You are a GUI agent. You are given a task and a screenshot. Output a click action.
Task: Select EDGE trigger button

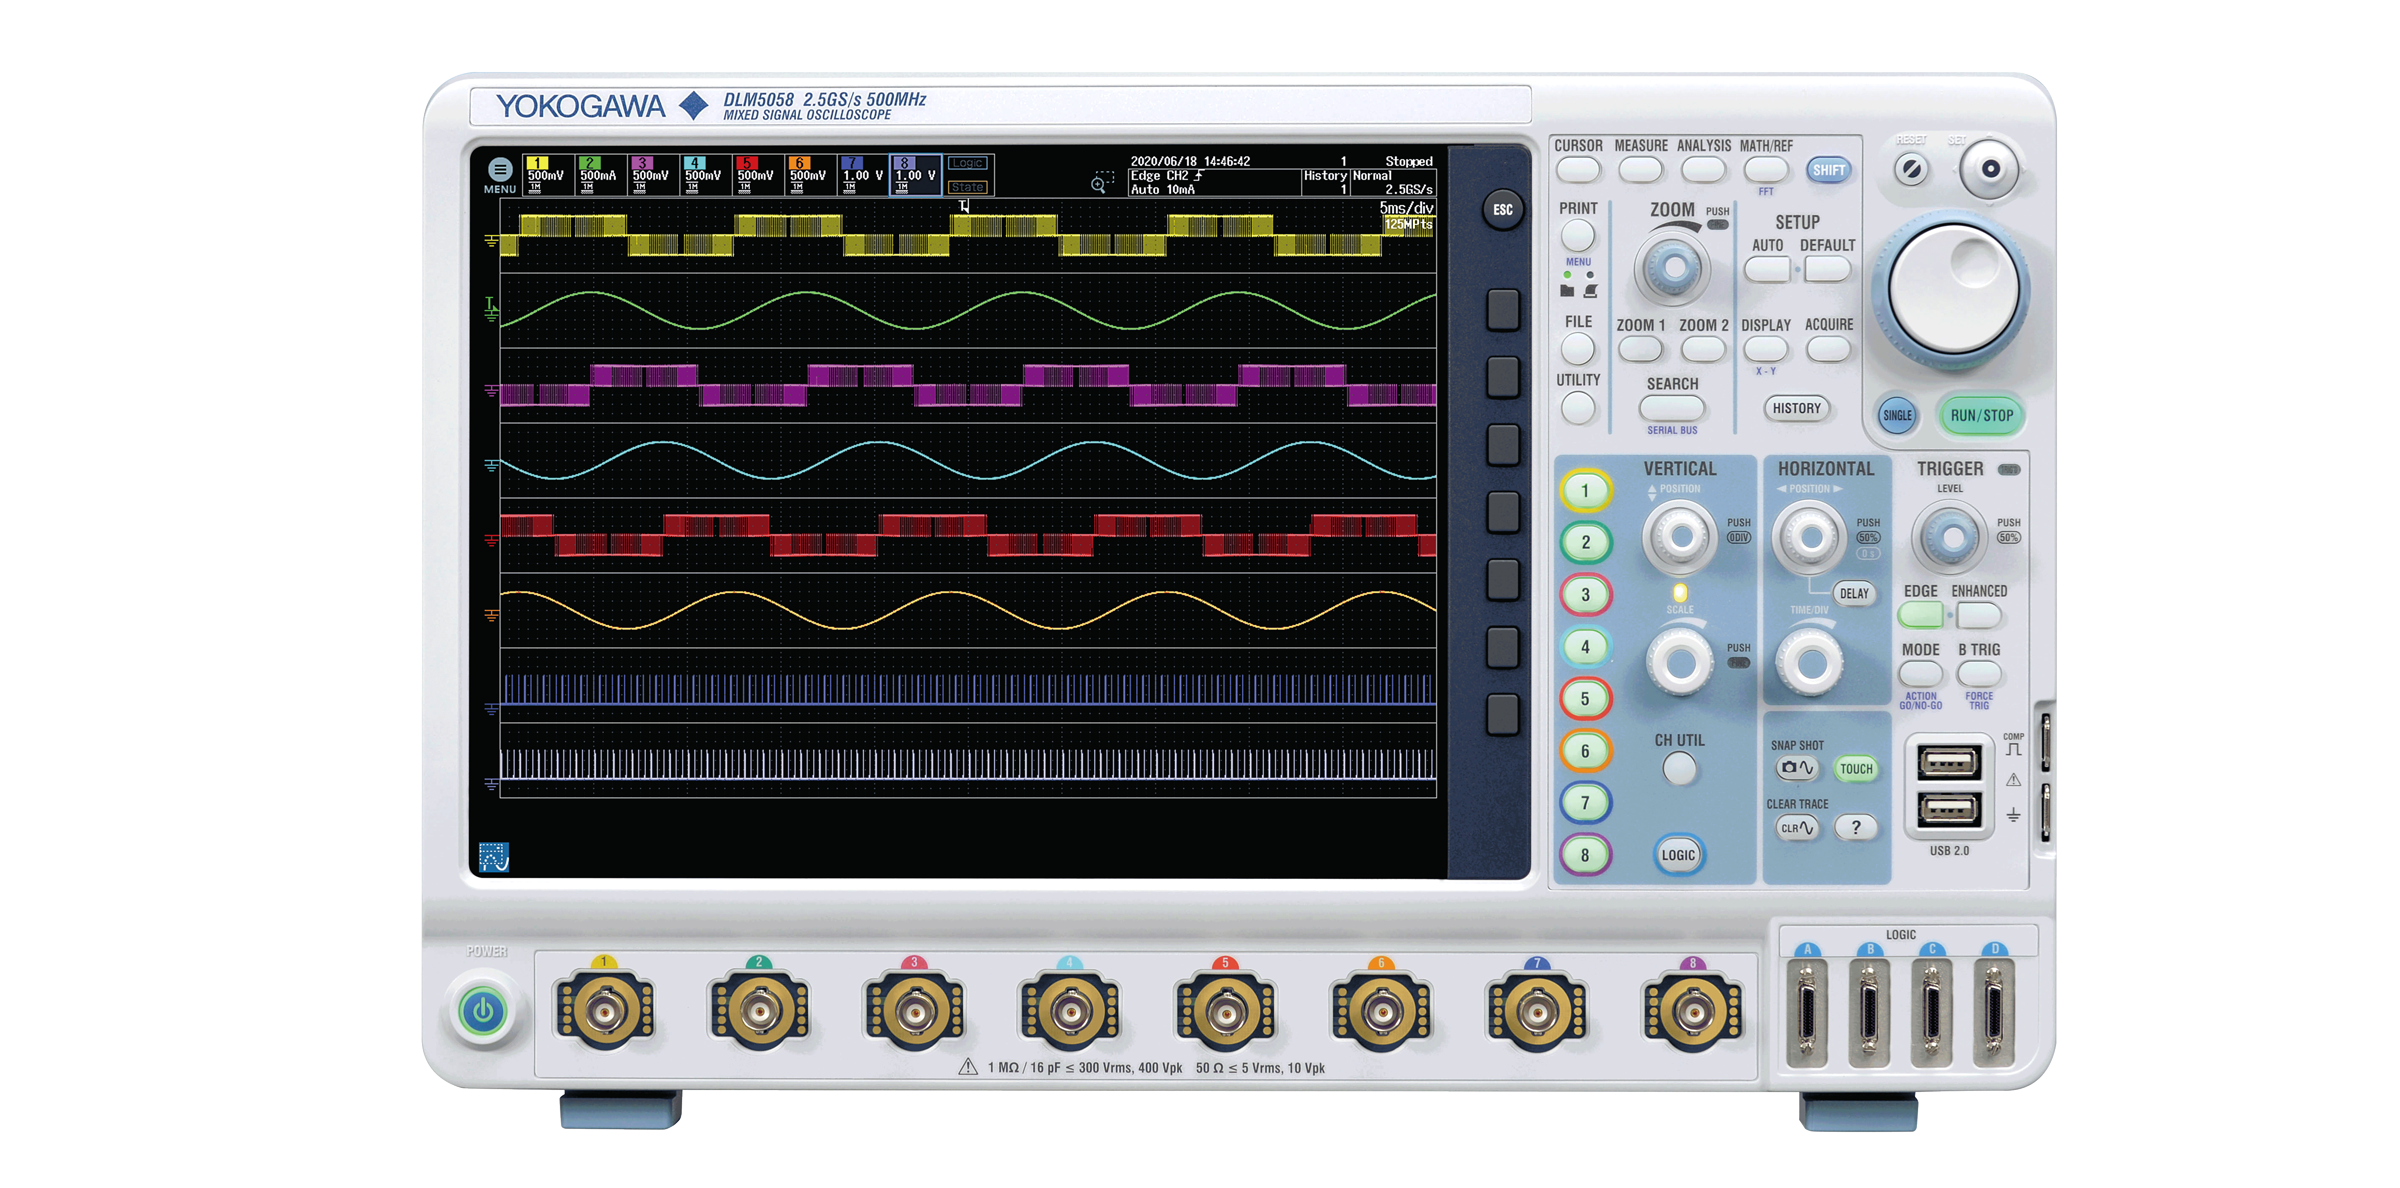coord(1921,615)
